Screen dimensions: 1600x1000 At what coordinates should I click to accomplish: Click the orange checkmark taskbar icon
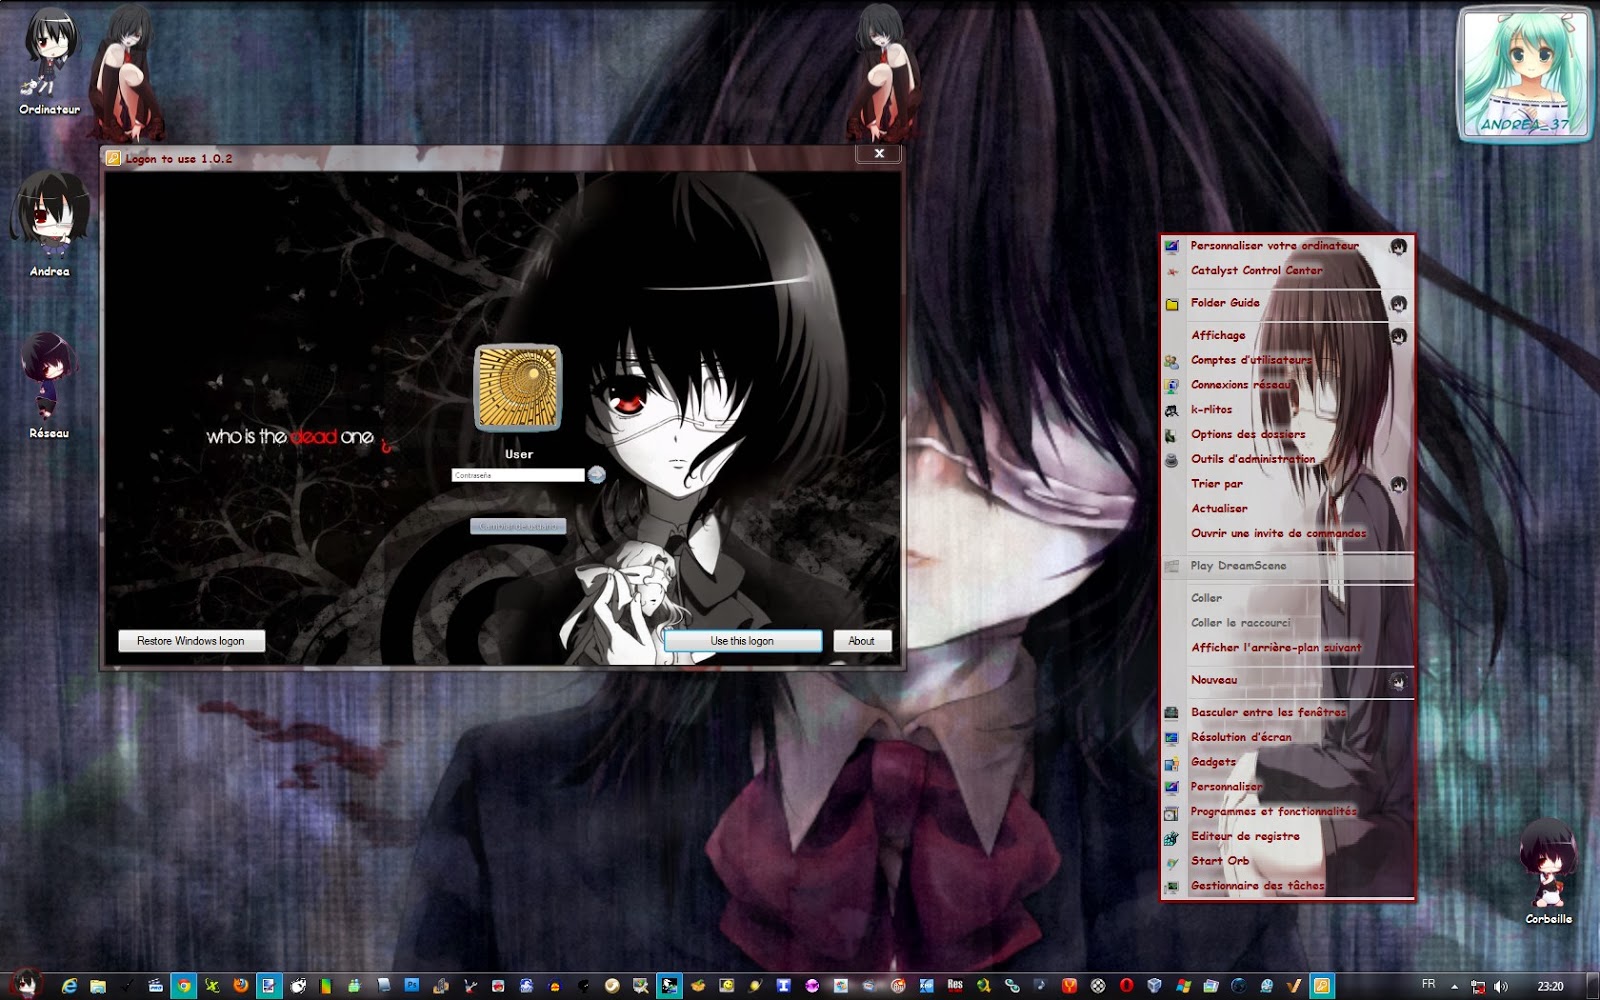(x=1295, y=986)
